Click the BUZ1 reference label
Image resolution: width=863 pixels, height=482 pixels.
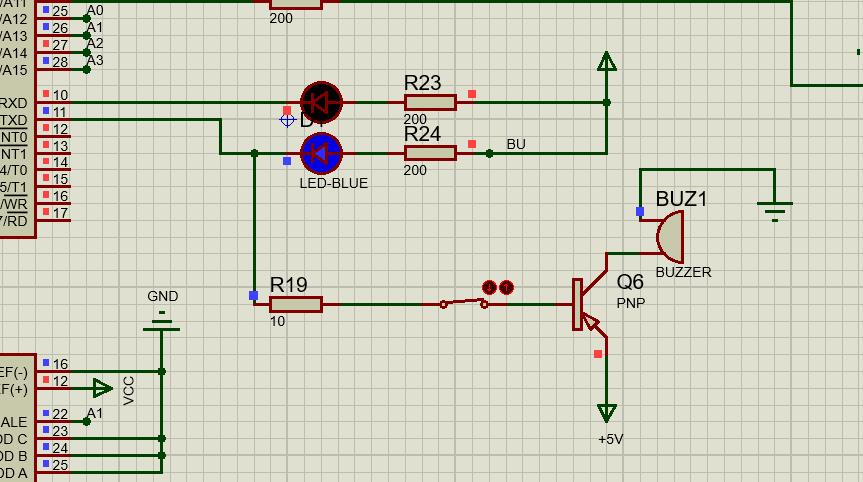tap(681, 199)
